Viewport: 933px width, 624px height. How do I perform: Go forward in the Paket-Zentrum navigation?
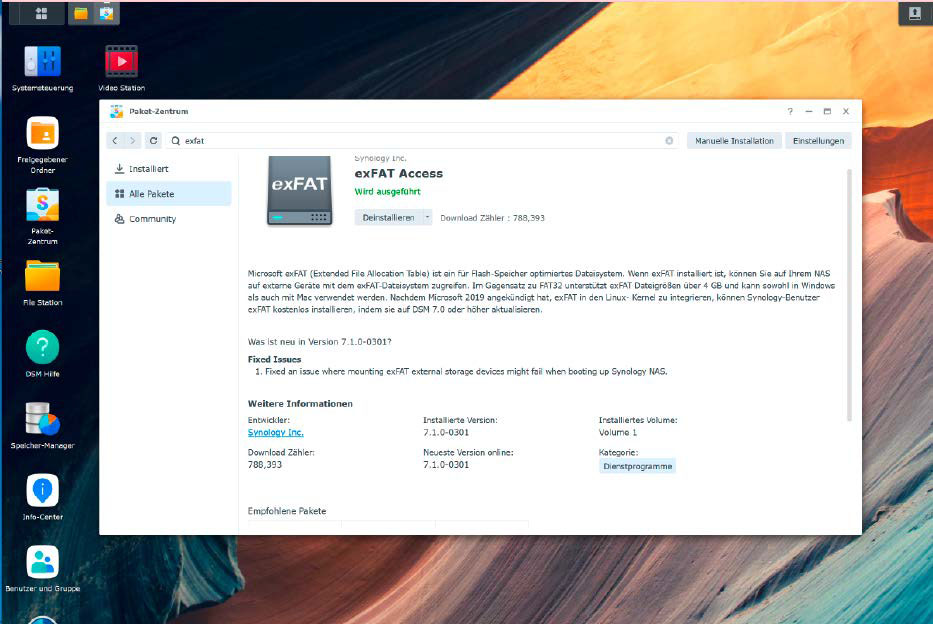tap(133, 141)
